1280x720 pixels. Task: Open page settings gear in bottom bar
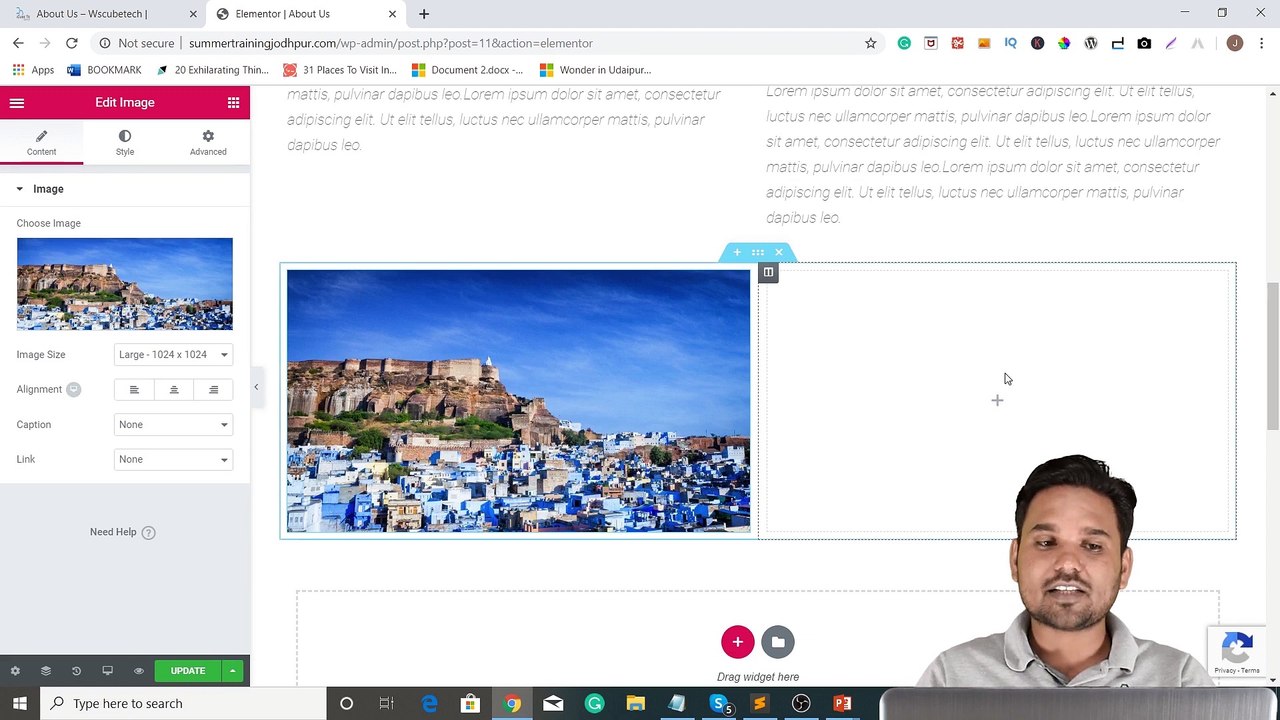tap(15, 671)
